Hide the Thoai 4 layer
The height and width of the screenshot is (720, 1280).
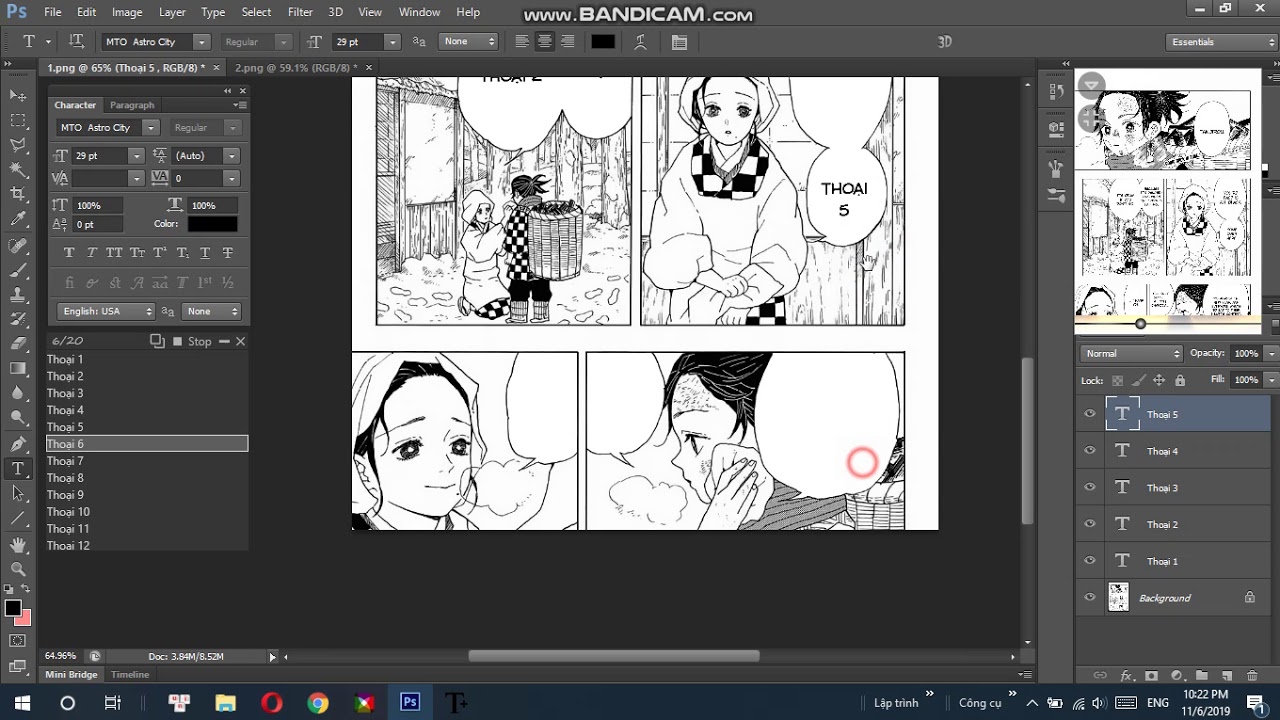[x=1090, y=451]
